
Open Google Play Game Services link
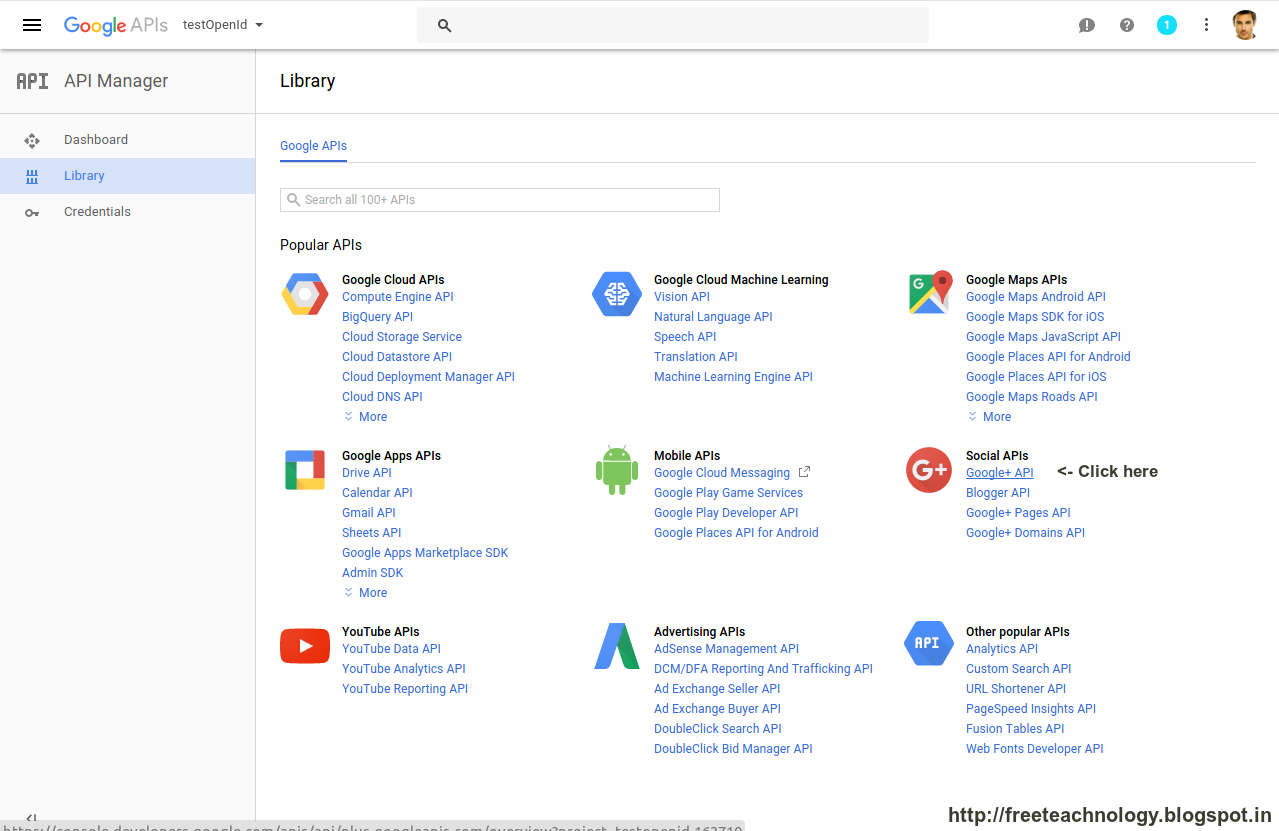[x=728, y=493]
